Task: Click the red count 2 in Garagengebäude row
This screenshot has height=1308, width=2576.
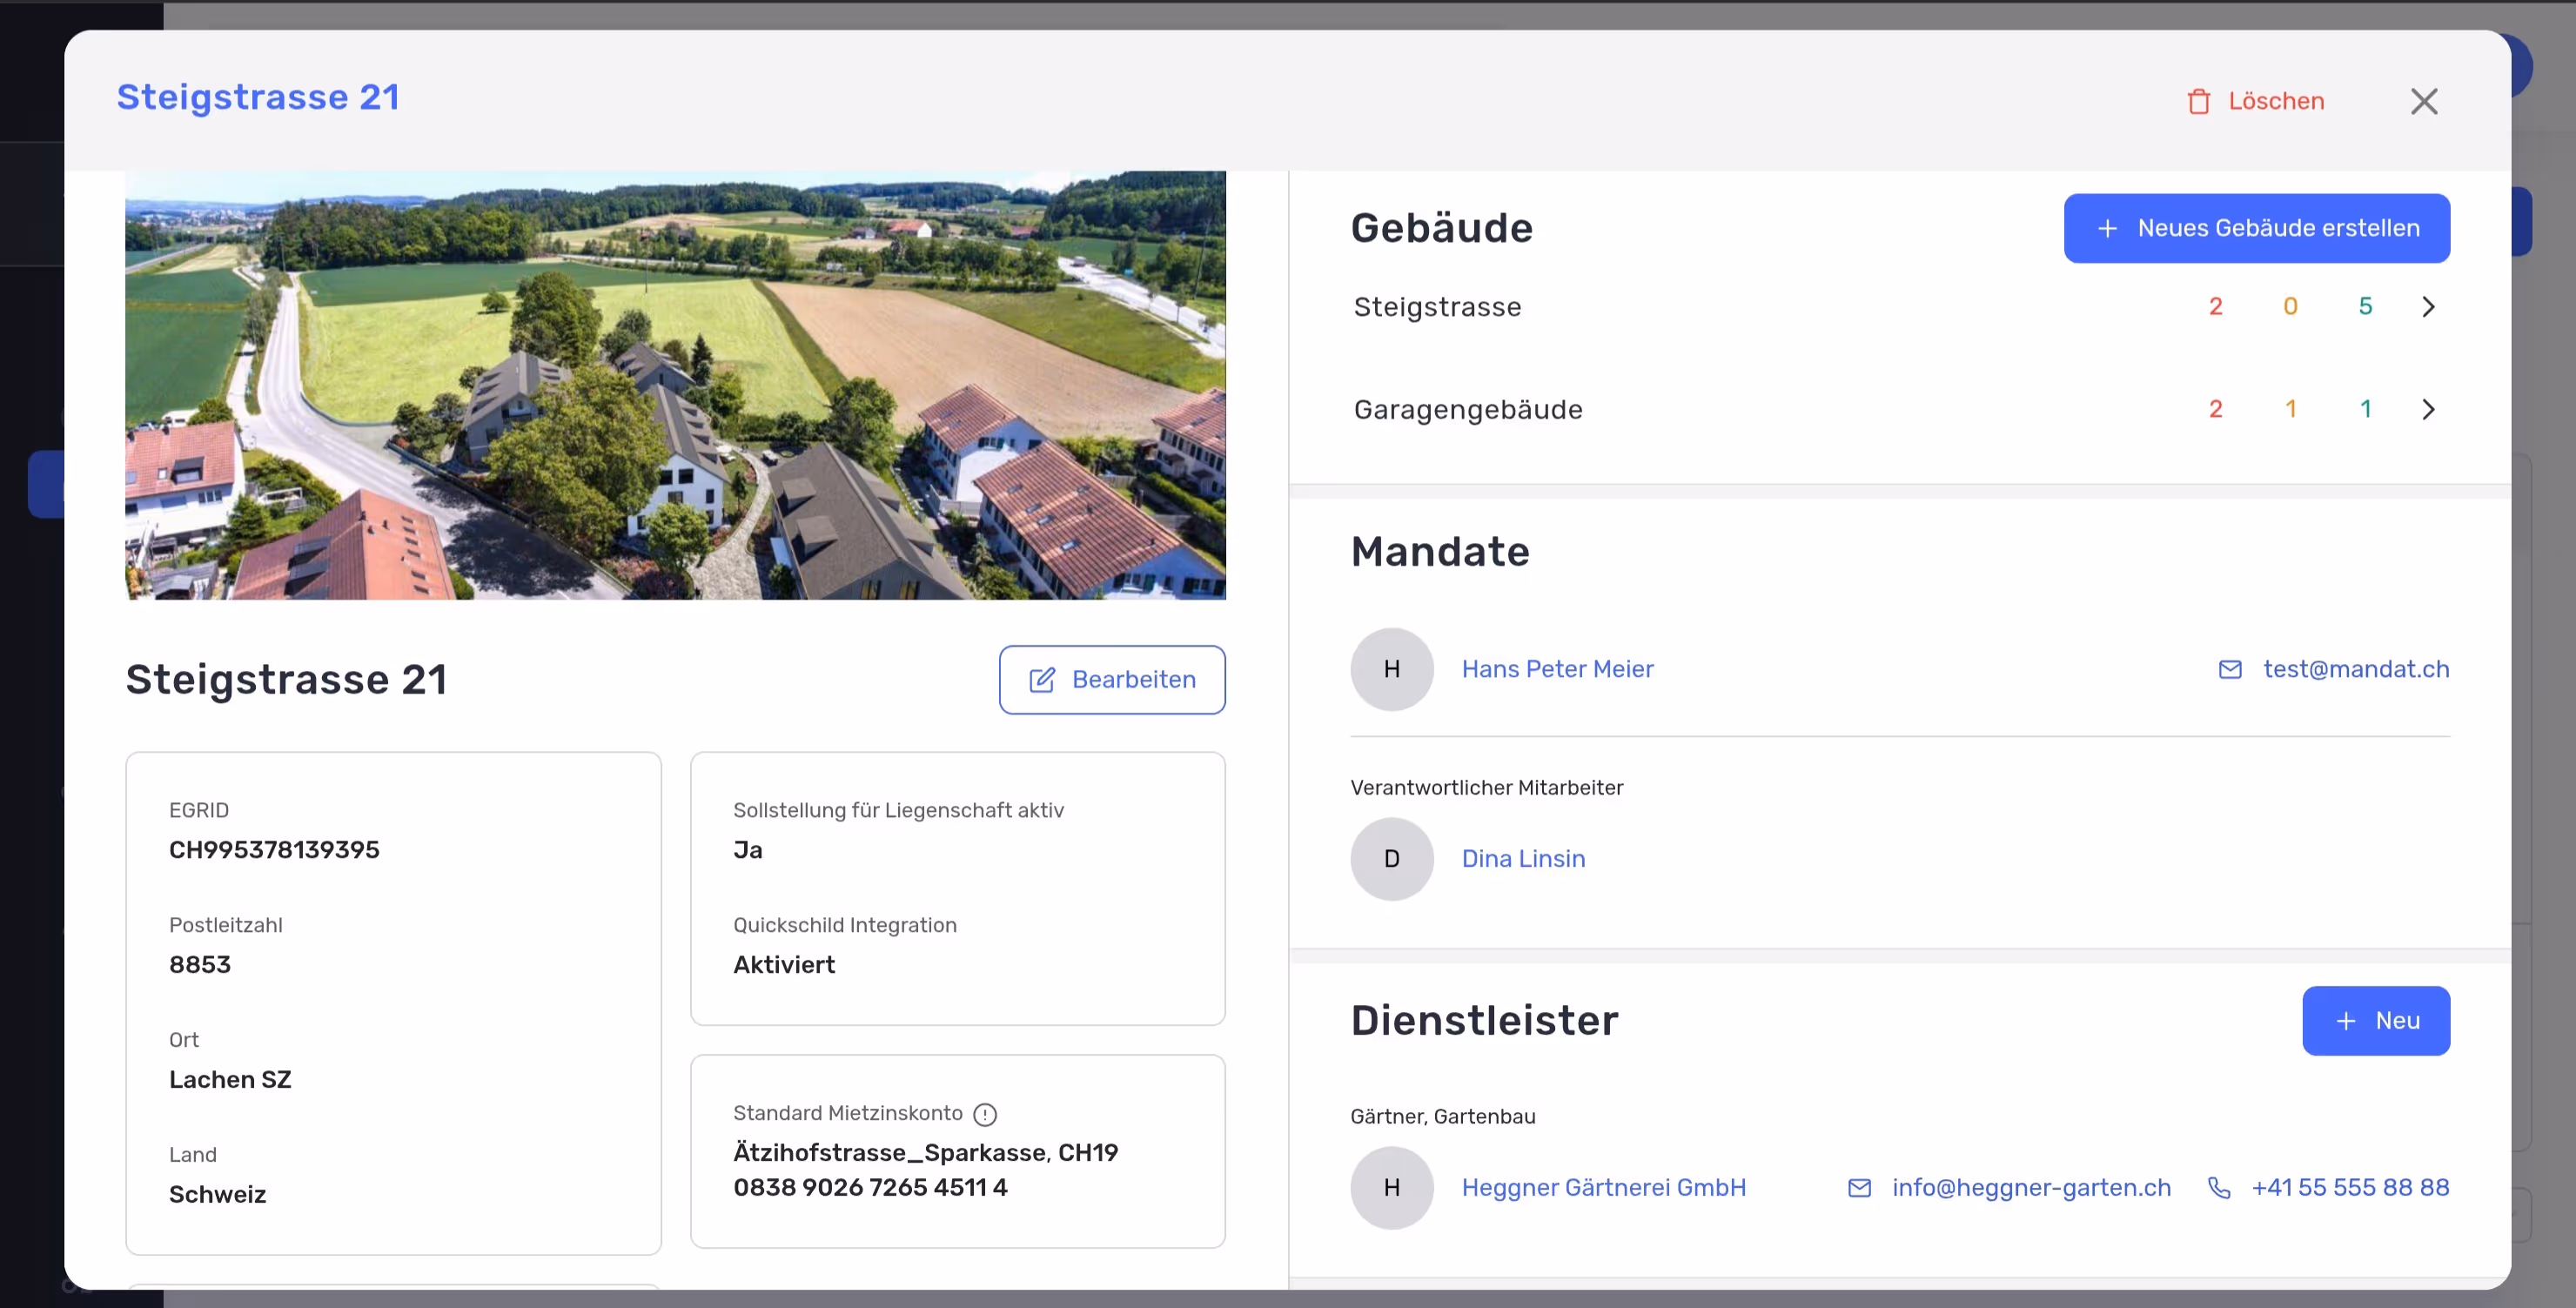Action: (x=2215, y=409)
